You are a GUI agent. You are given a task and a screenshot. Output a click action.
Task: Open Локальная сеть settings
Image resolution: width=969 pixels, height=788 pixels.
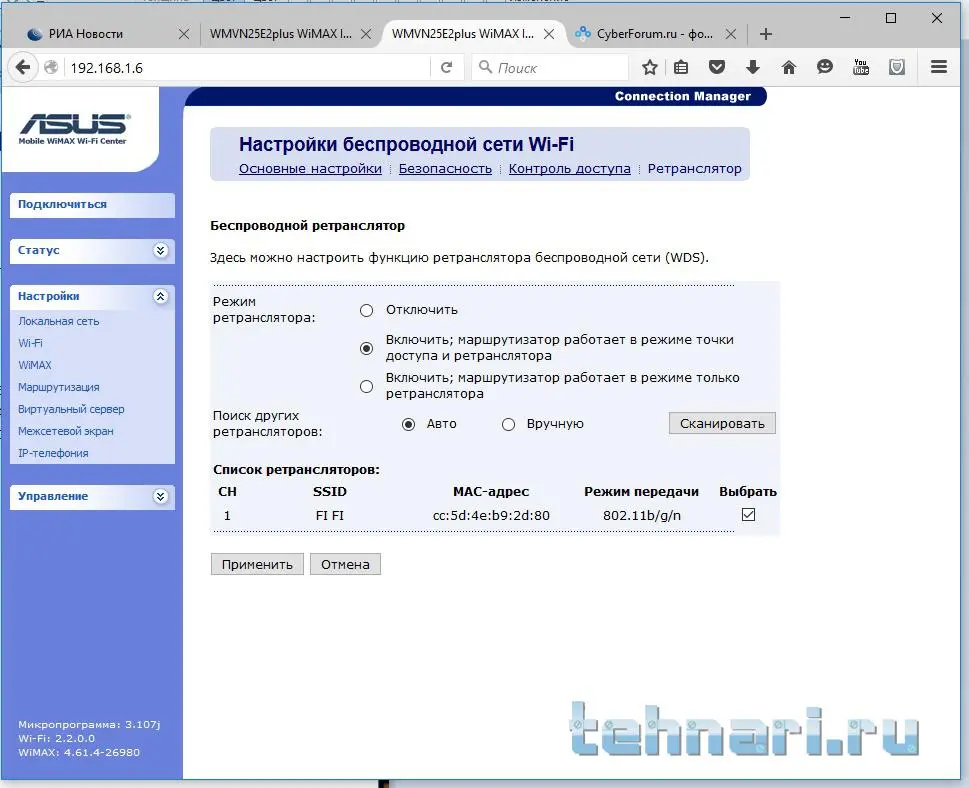pos(59,321)
